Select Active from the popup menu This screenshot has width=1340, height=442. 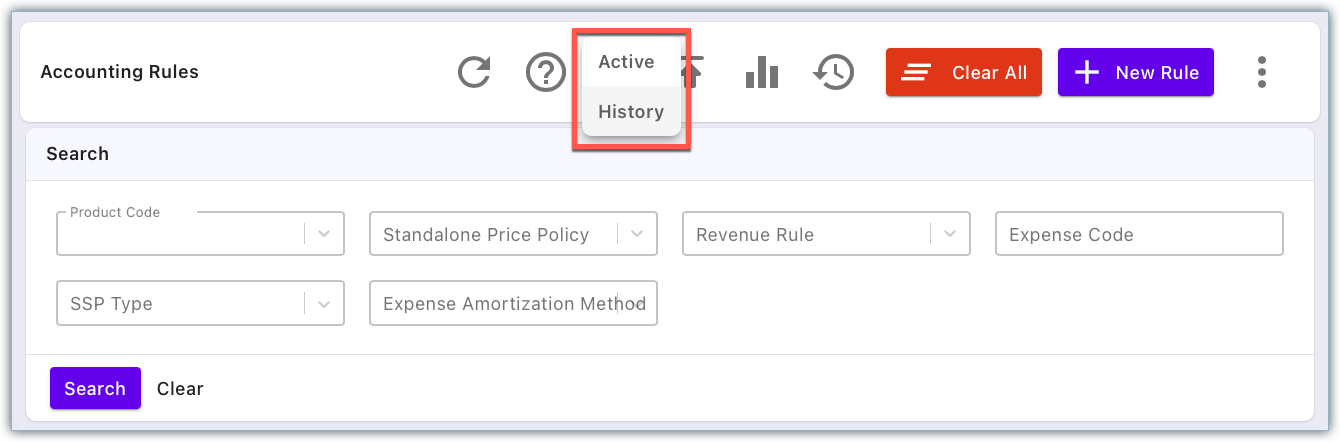click(627, 62)
